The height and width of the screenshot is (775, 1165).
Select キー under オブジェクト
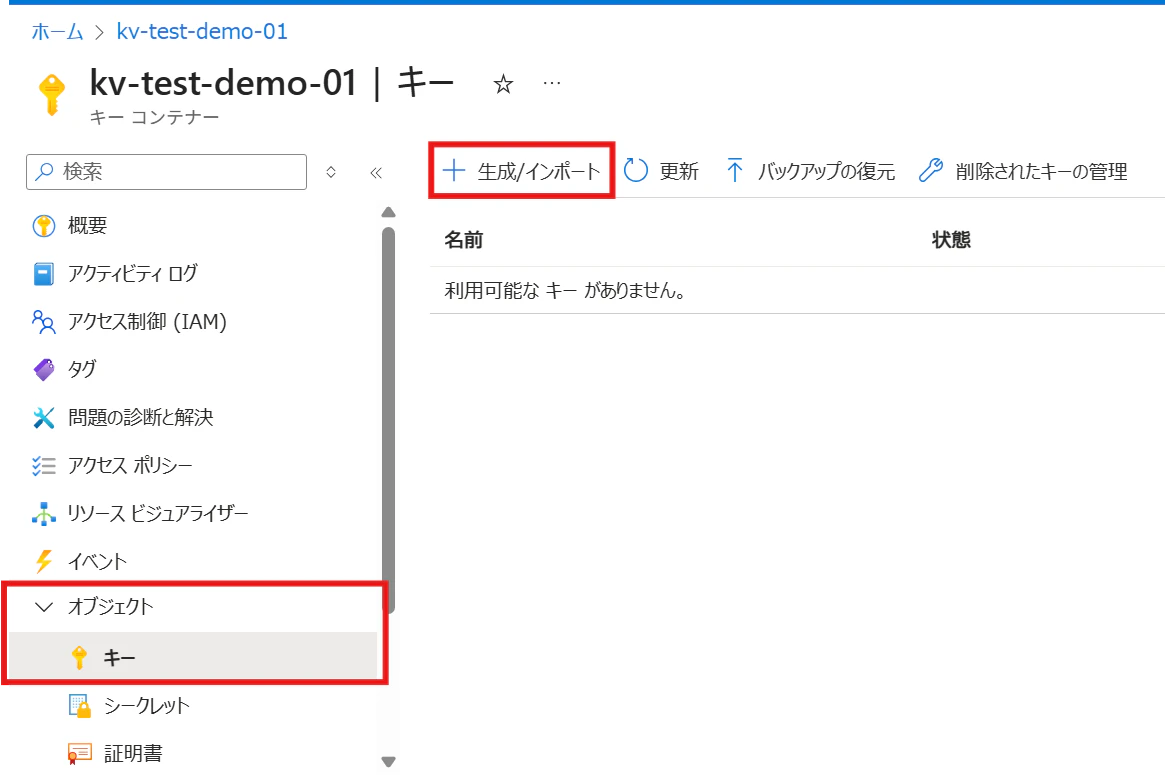(192, 657)
